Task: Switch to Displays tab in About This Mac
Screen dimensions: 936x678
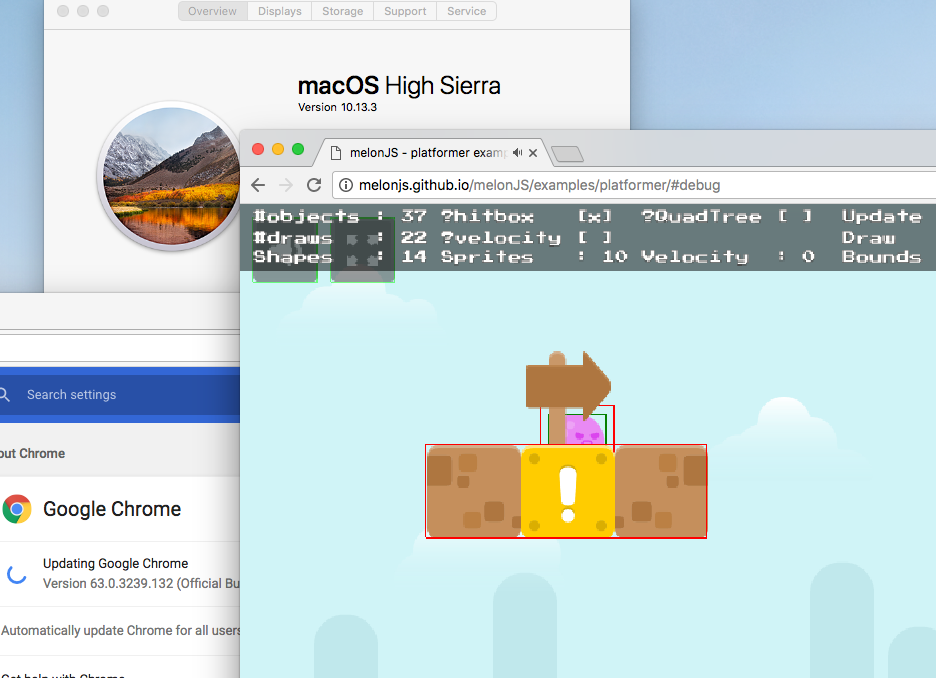Action: (279, 11)
